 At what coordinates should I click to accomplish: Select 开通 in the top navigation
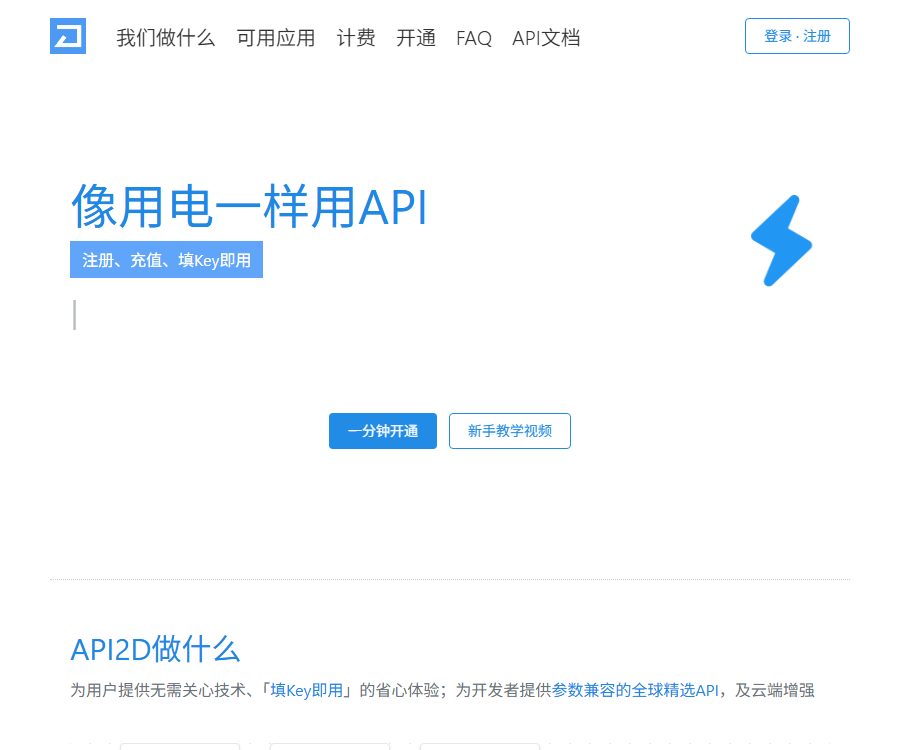[416, 38]
